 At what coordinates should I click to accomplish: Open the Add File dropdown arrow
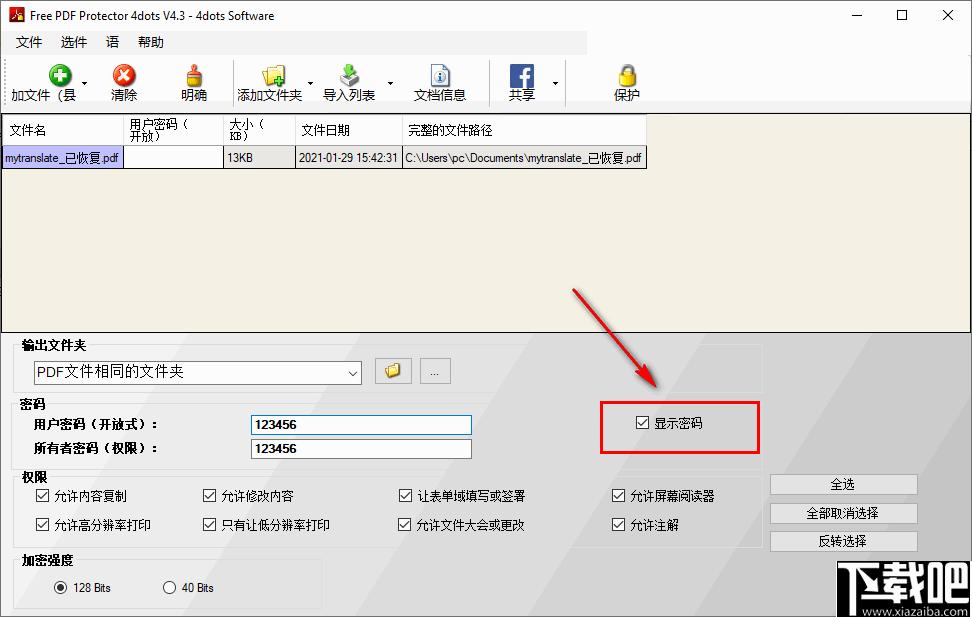(x=84, y=83)
